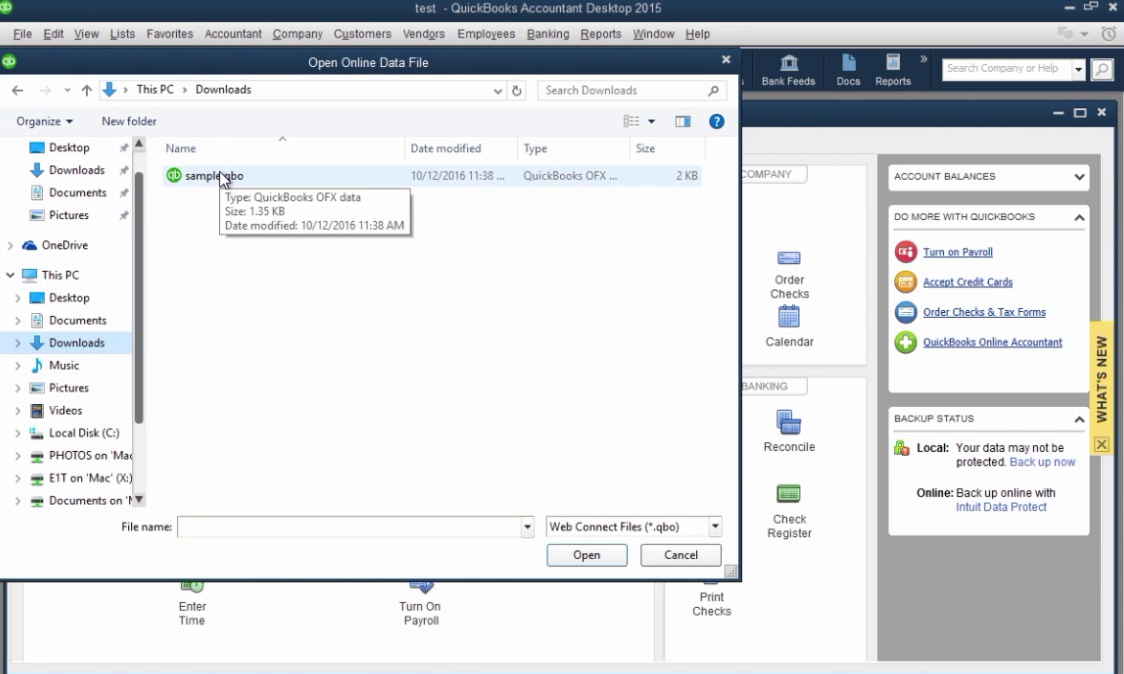The width and height of the screenshot is (1124, 674).
Task: Open the Calendar icon
Action: [789, 317]
